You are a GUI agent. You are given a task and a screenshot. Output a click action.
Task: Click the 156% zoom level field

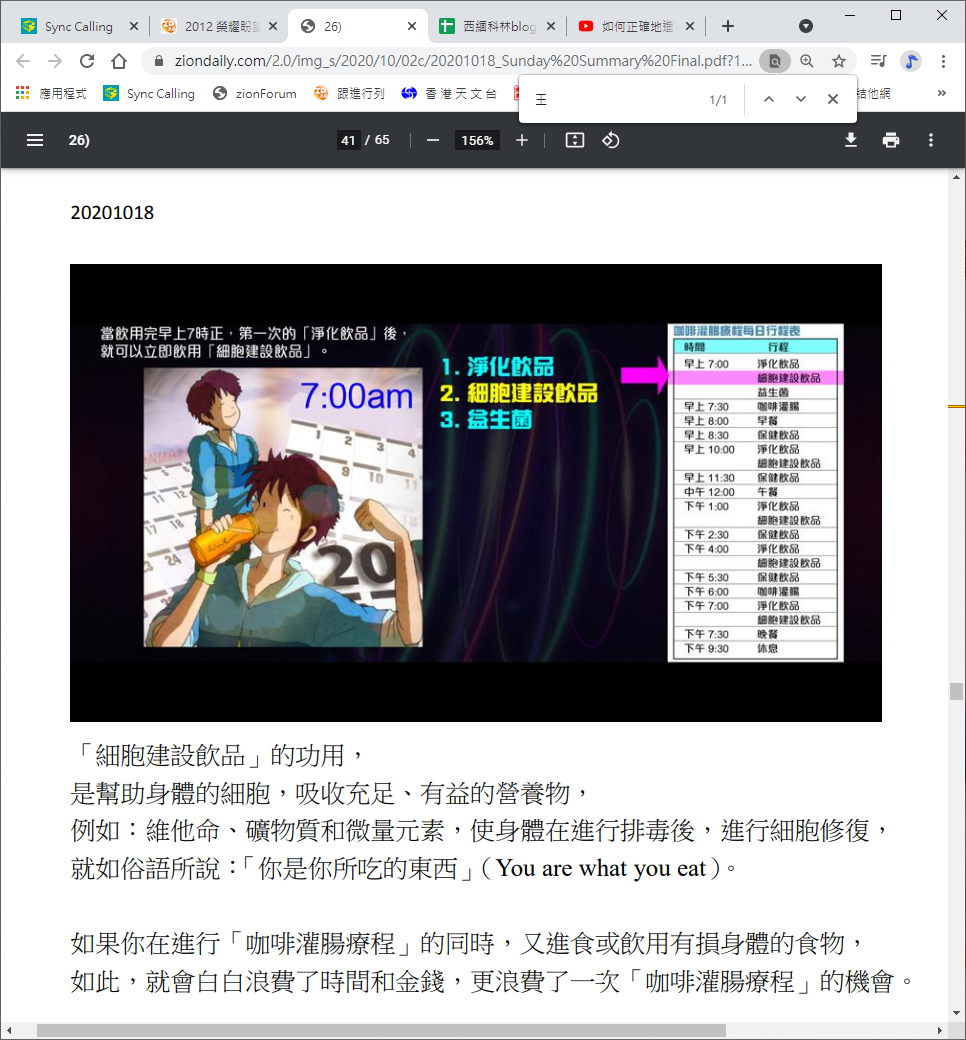[x=477, y=140]
